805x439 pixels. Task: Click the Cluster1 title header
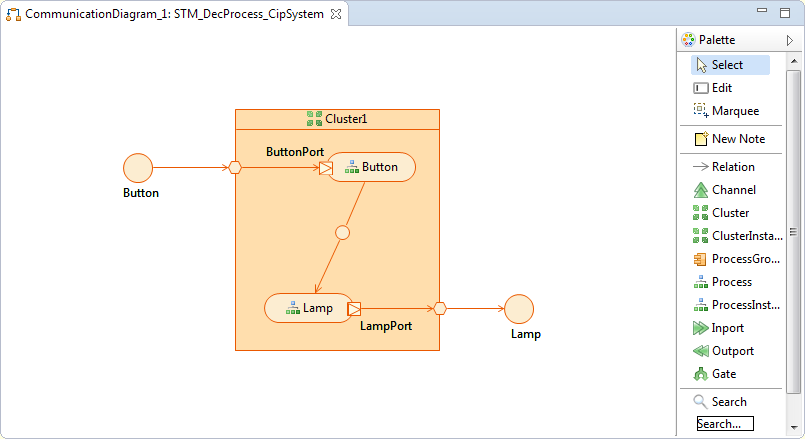pyautogui.click(x=337, y=119)
